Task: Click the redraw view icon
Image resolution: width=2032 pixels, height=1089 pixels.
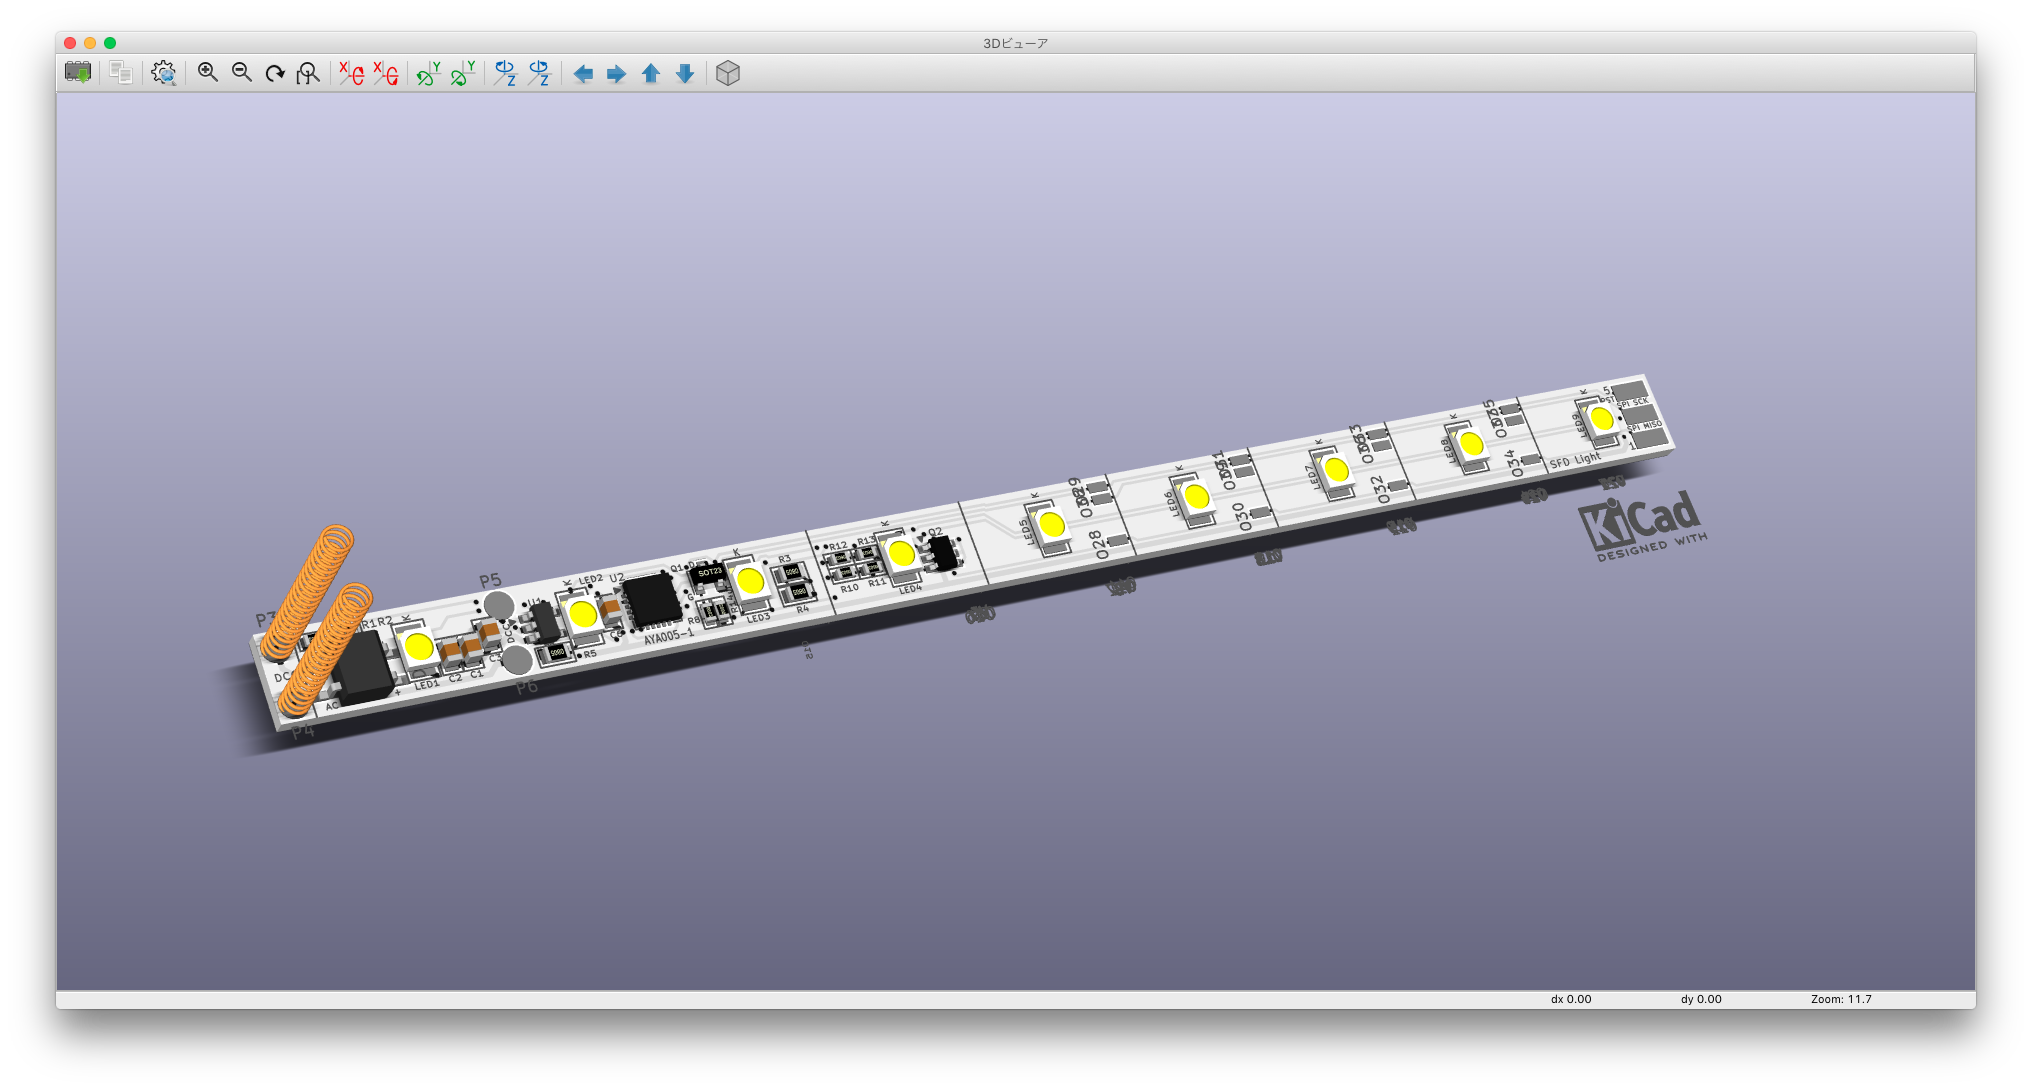Action: 275,73
